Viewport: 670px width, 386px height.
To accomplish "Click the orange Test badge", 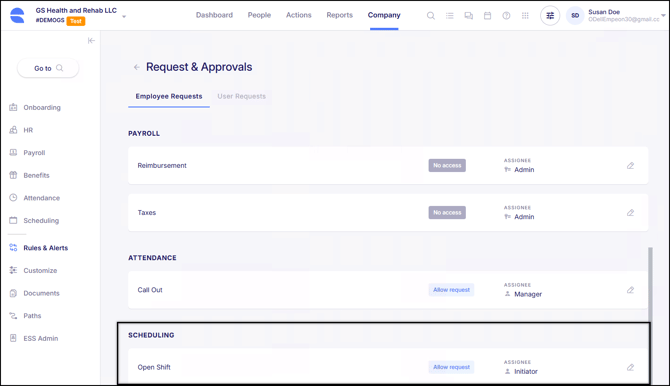I will click(x=76, y=21).
